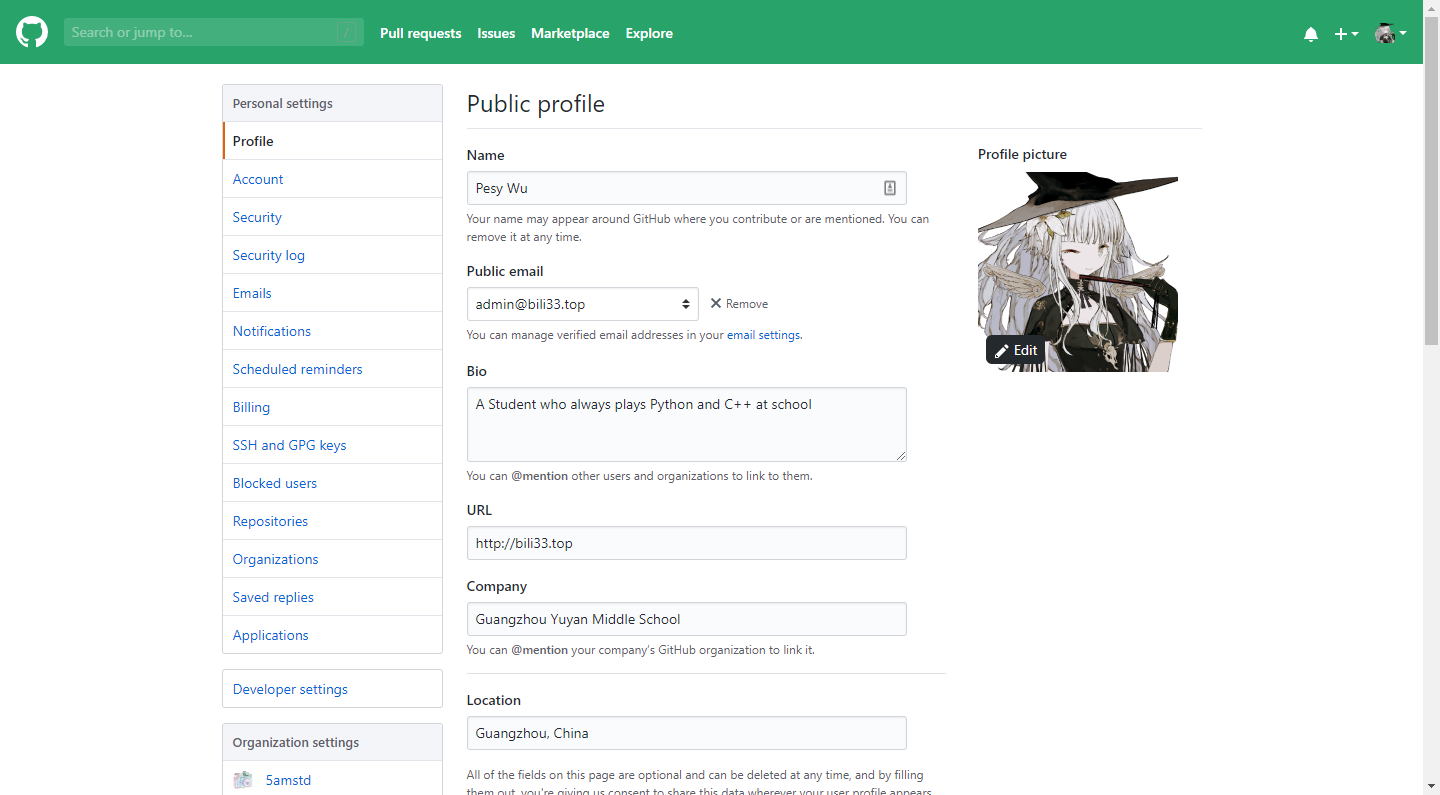Viewport: 1440px width, 795px height.
Task: Click the 5amstd organization avatar
Action: point(242,779)
